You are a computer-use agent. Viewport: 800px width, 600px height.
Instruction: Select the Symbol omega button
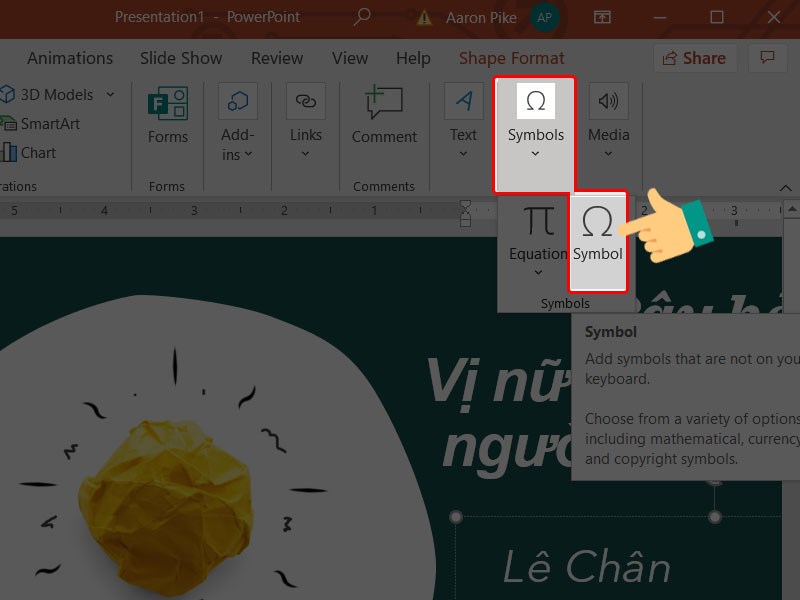(x=598, y=232)
